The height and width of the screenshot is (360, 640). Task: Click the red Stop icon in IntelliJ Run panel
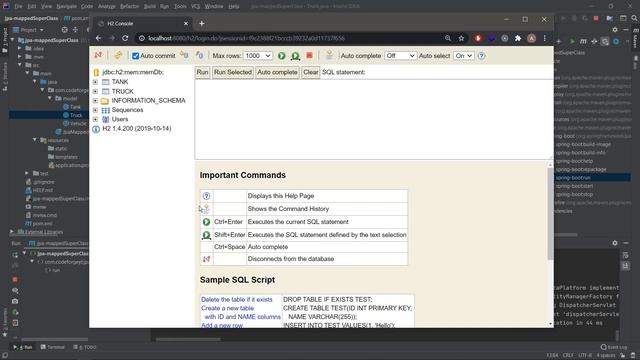15,280
